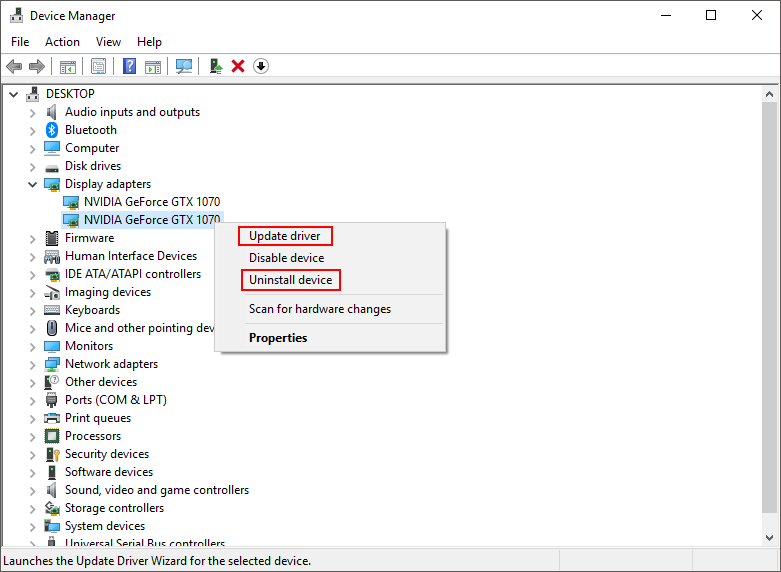Image resolution: width=781 pixels, height=572 pixels.
Task: Minimize the Device Manager window
Action: pos(666,15)
